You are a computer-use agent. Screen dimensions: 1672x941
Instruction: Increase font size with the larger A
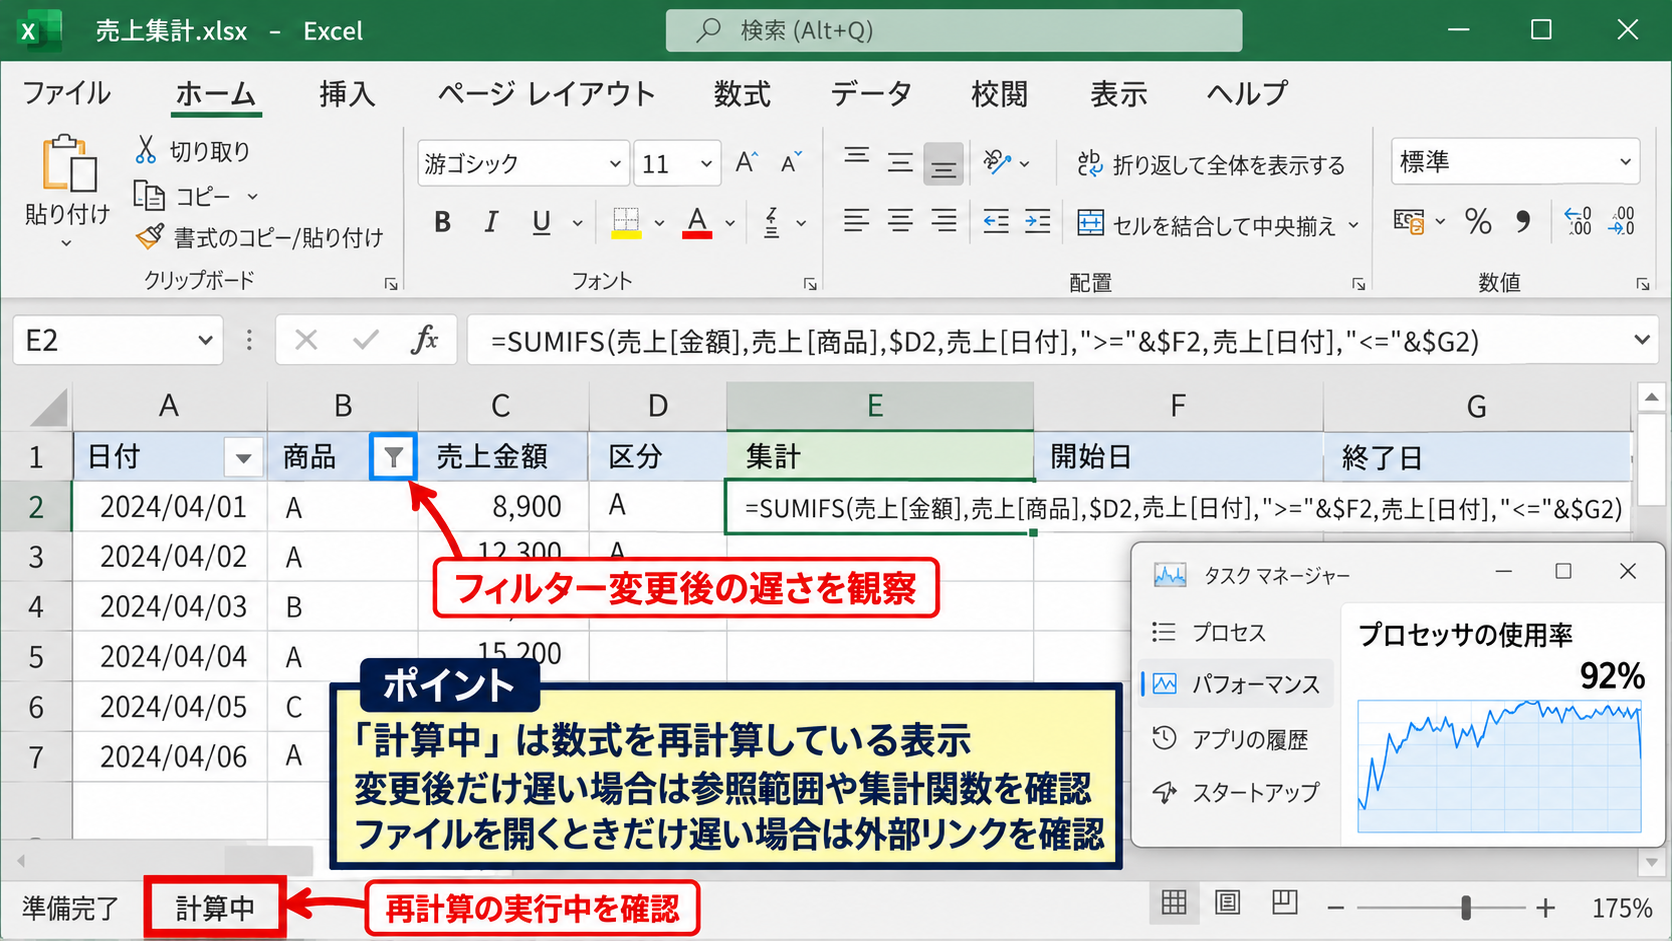click(747, 163)
